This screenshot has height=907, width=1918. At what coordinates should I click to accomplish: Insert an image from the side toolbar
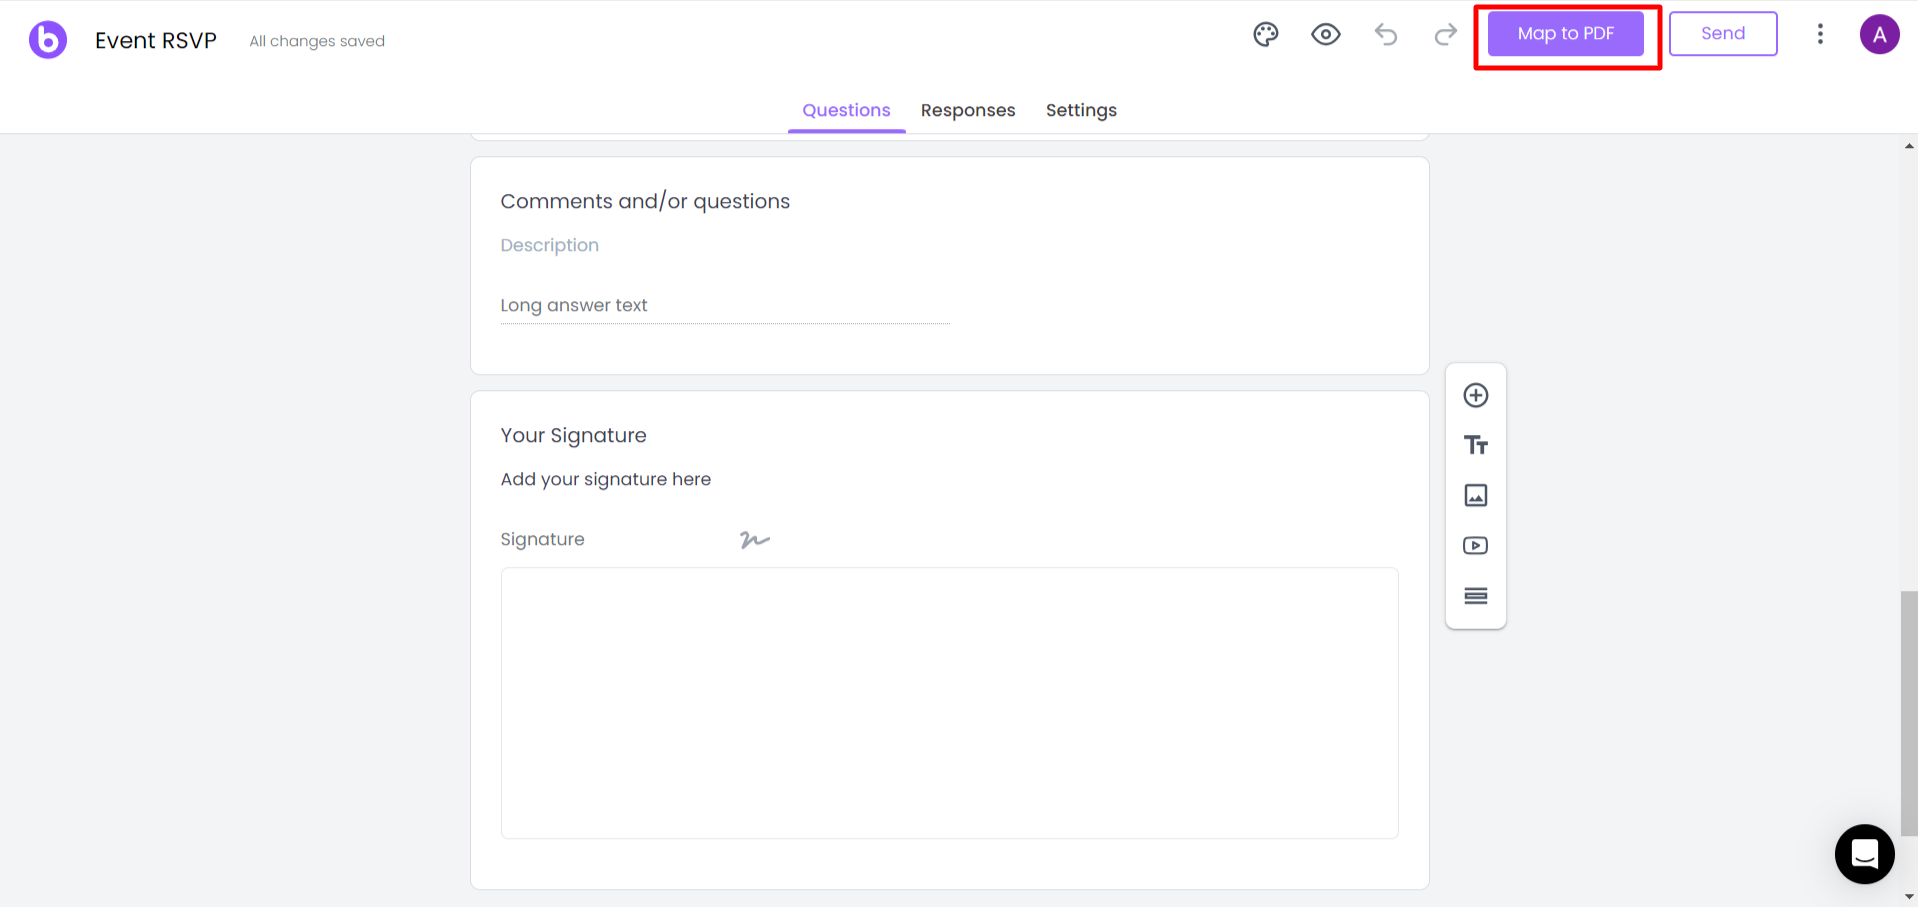(1476, 495)
